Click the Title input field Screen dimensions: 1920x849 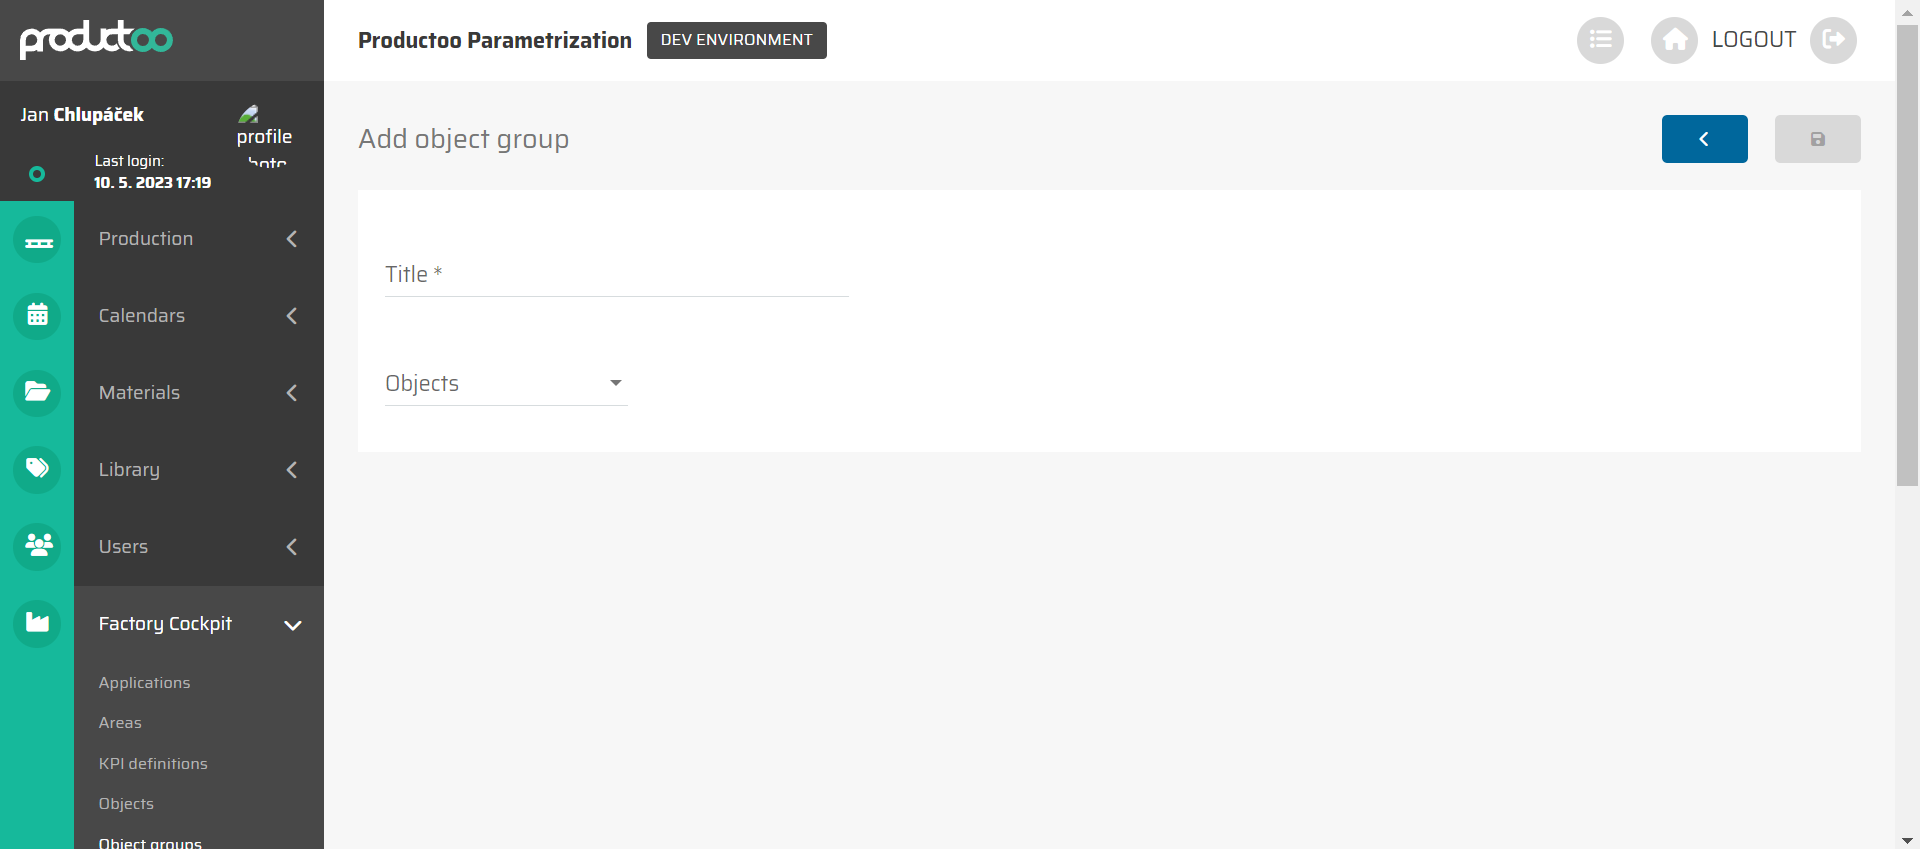click(x=617, y=274)
